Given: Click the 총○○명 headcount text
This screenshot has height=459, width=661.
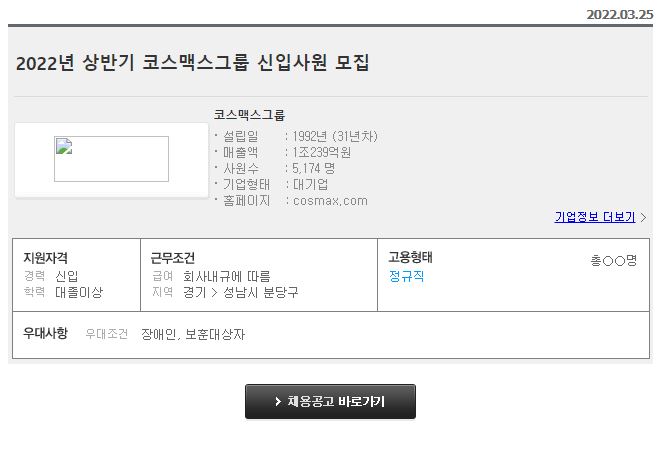Looking at the screenshot, I should [x=613, y=260].
